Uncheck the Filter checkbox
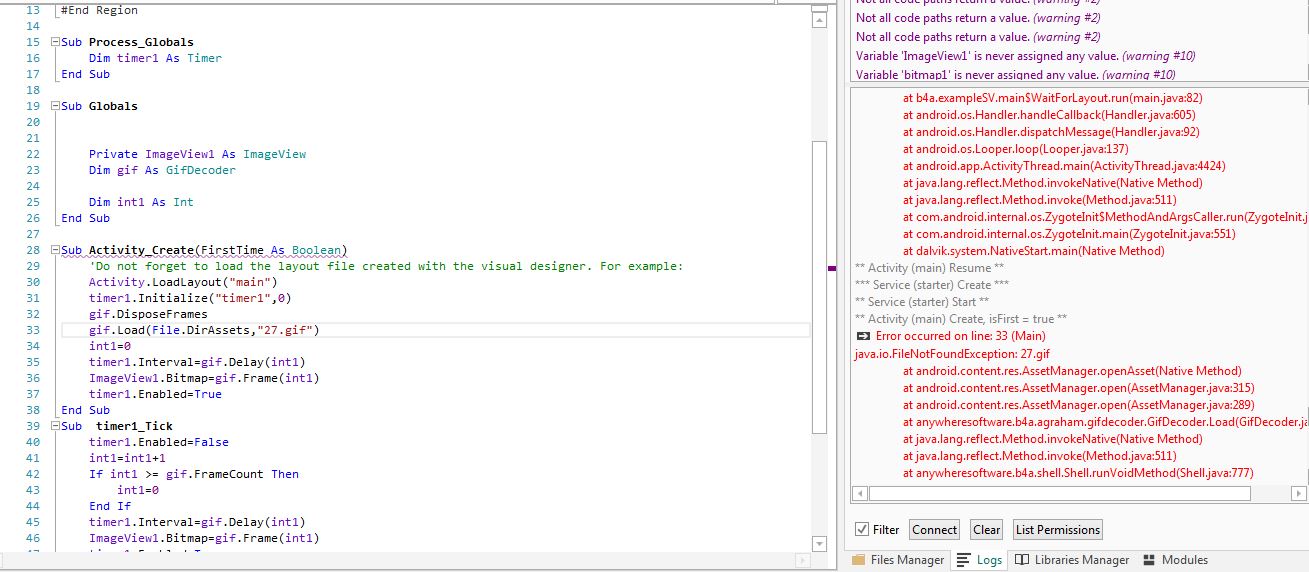 [x=862, y=530]
